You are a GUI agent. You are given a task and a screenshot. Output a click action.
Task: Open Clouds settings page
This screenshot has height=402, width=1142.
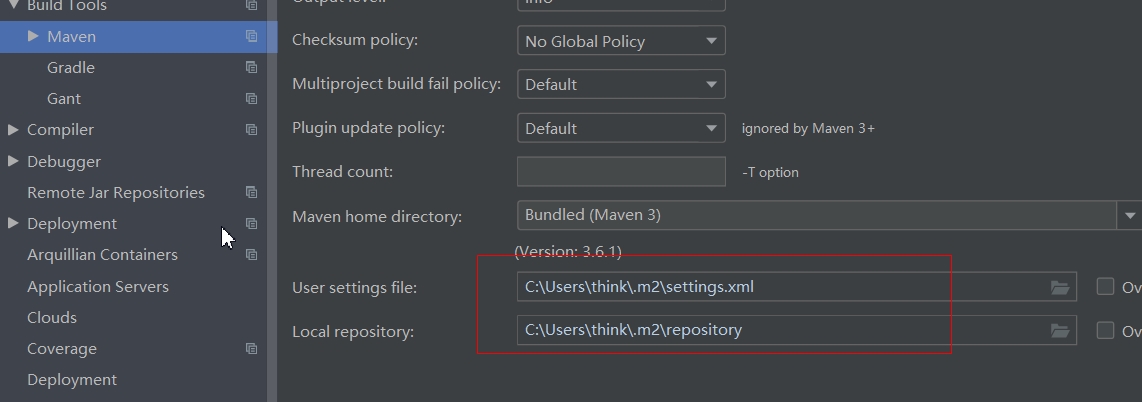52,318
